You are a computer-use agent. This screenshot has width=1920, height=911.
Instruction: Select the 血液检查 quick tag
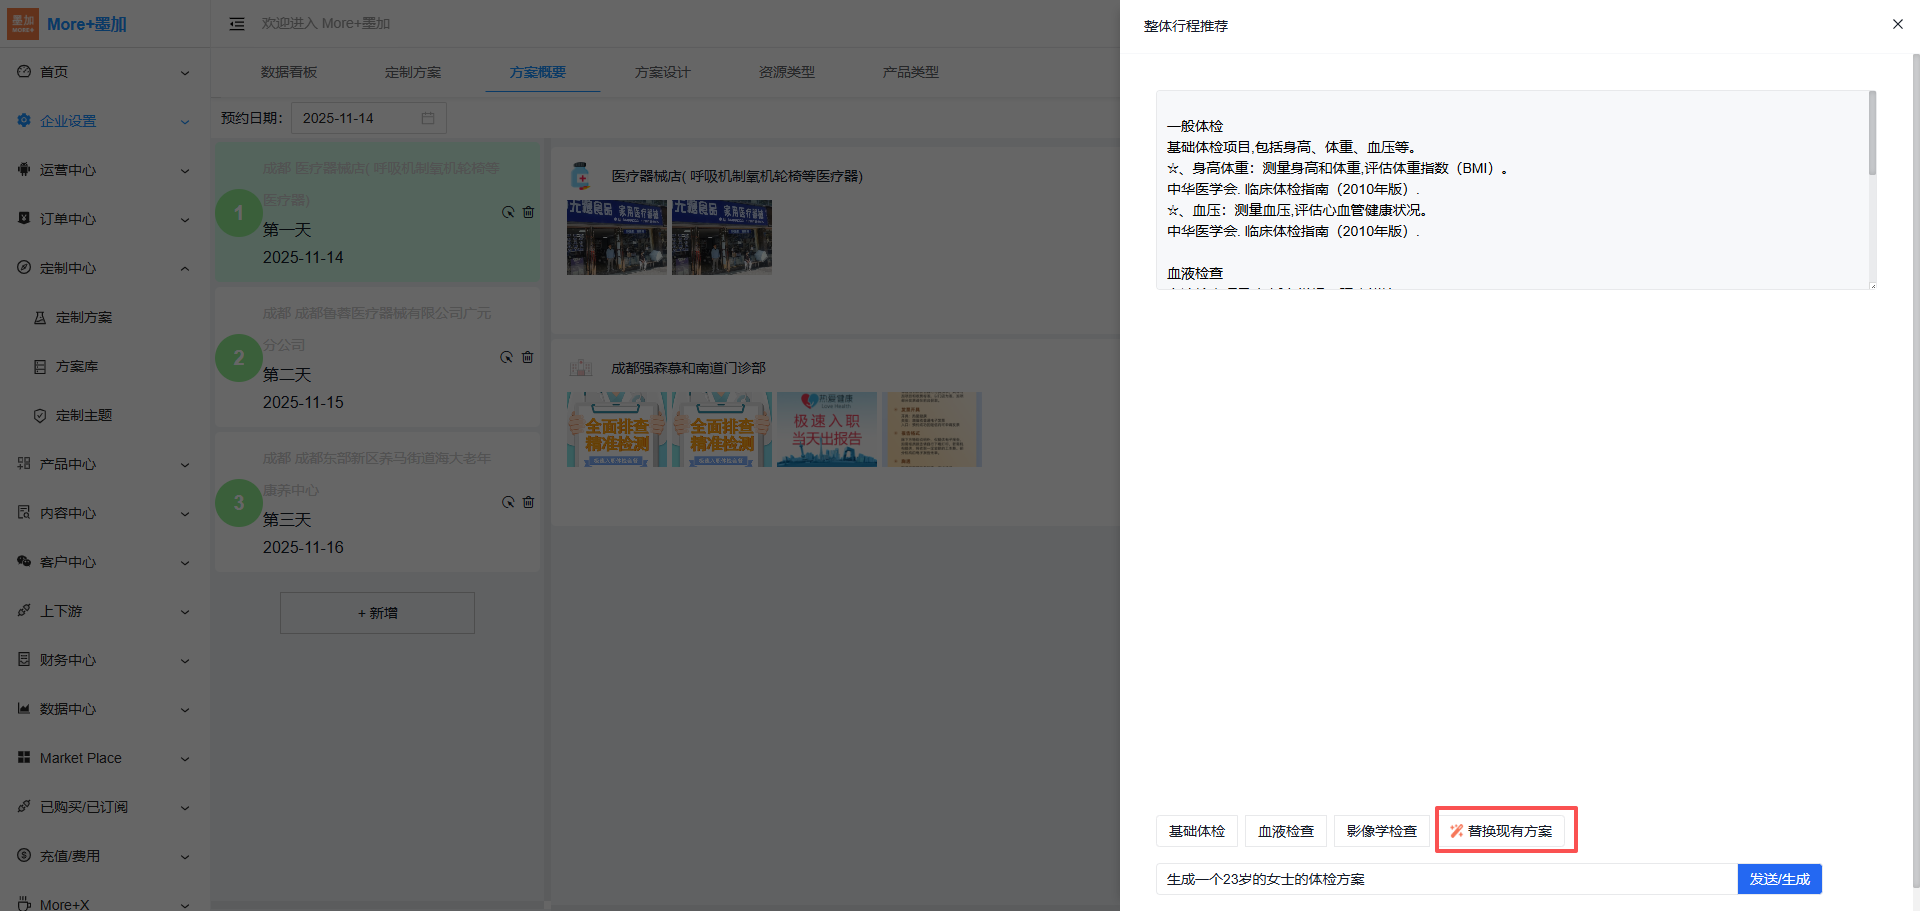point(1285,831)
